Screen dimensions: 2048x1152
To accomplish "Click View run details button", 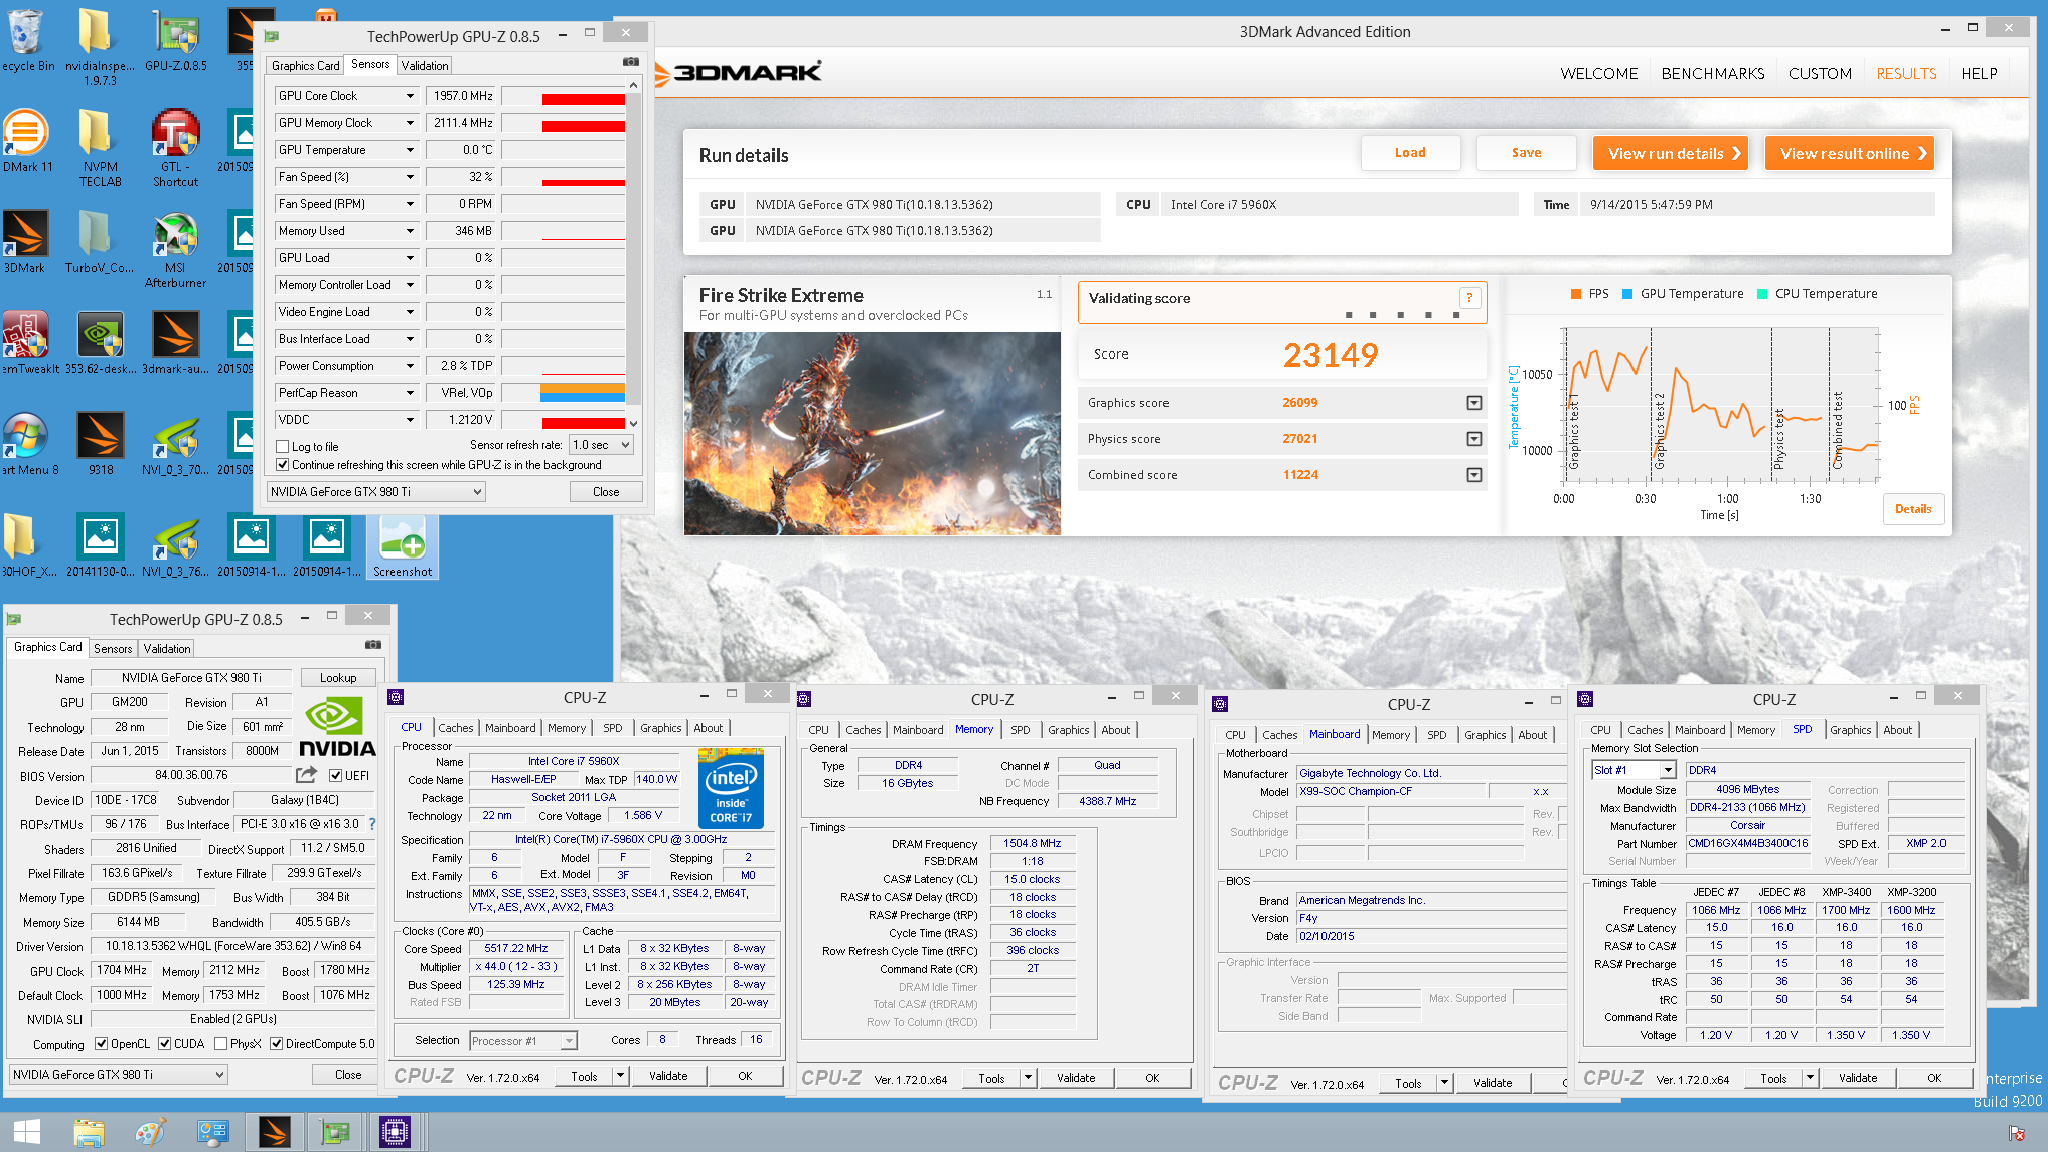I will coord(1670,154).
